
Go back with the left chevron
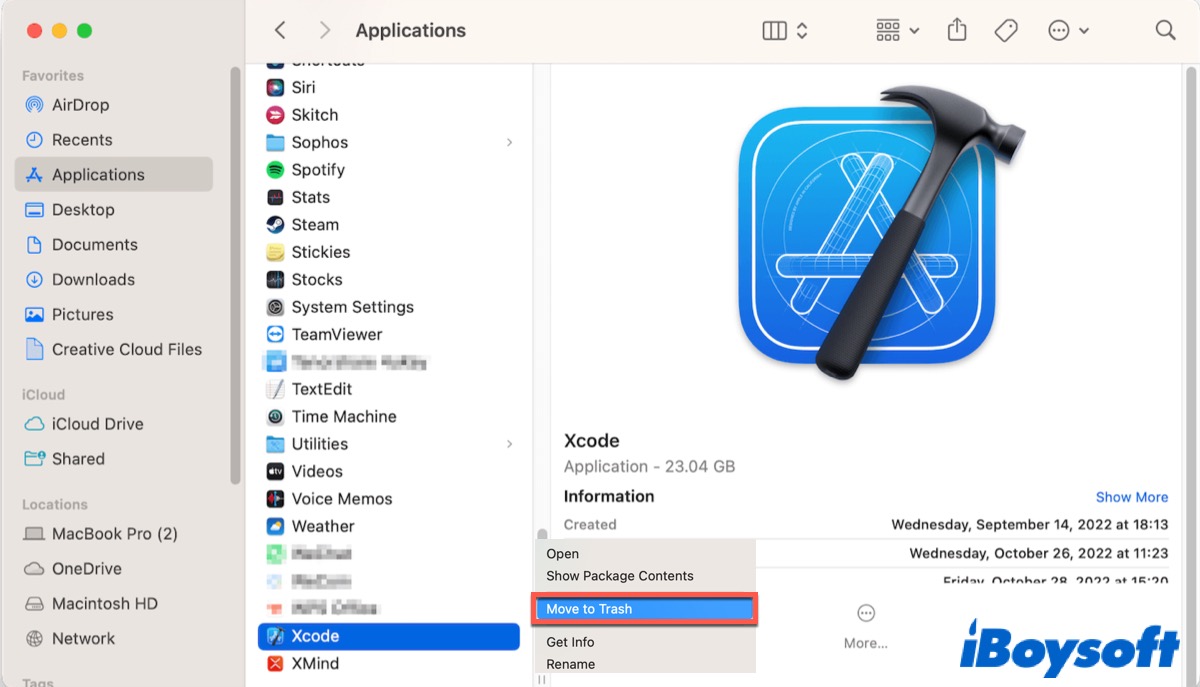click(x=281, y=31)
